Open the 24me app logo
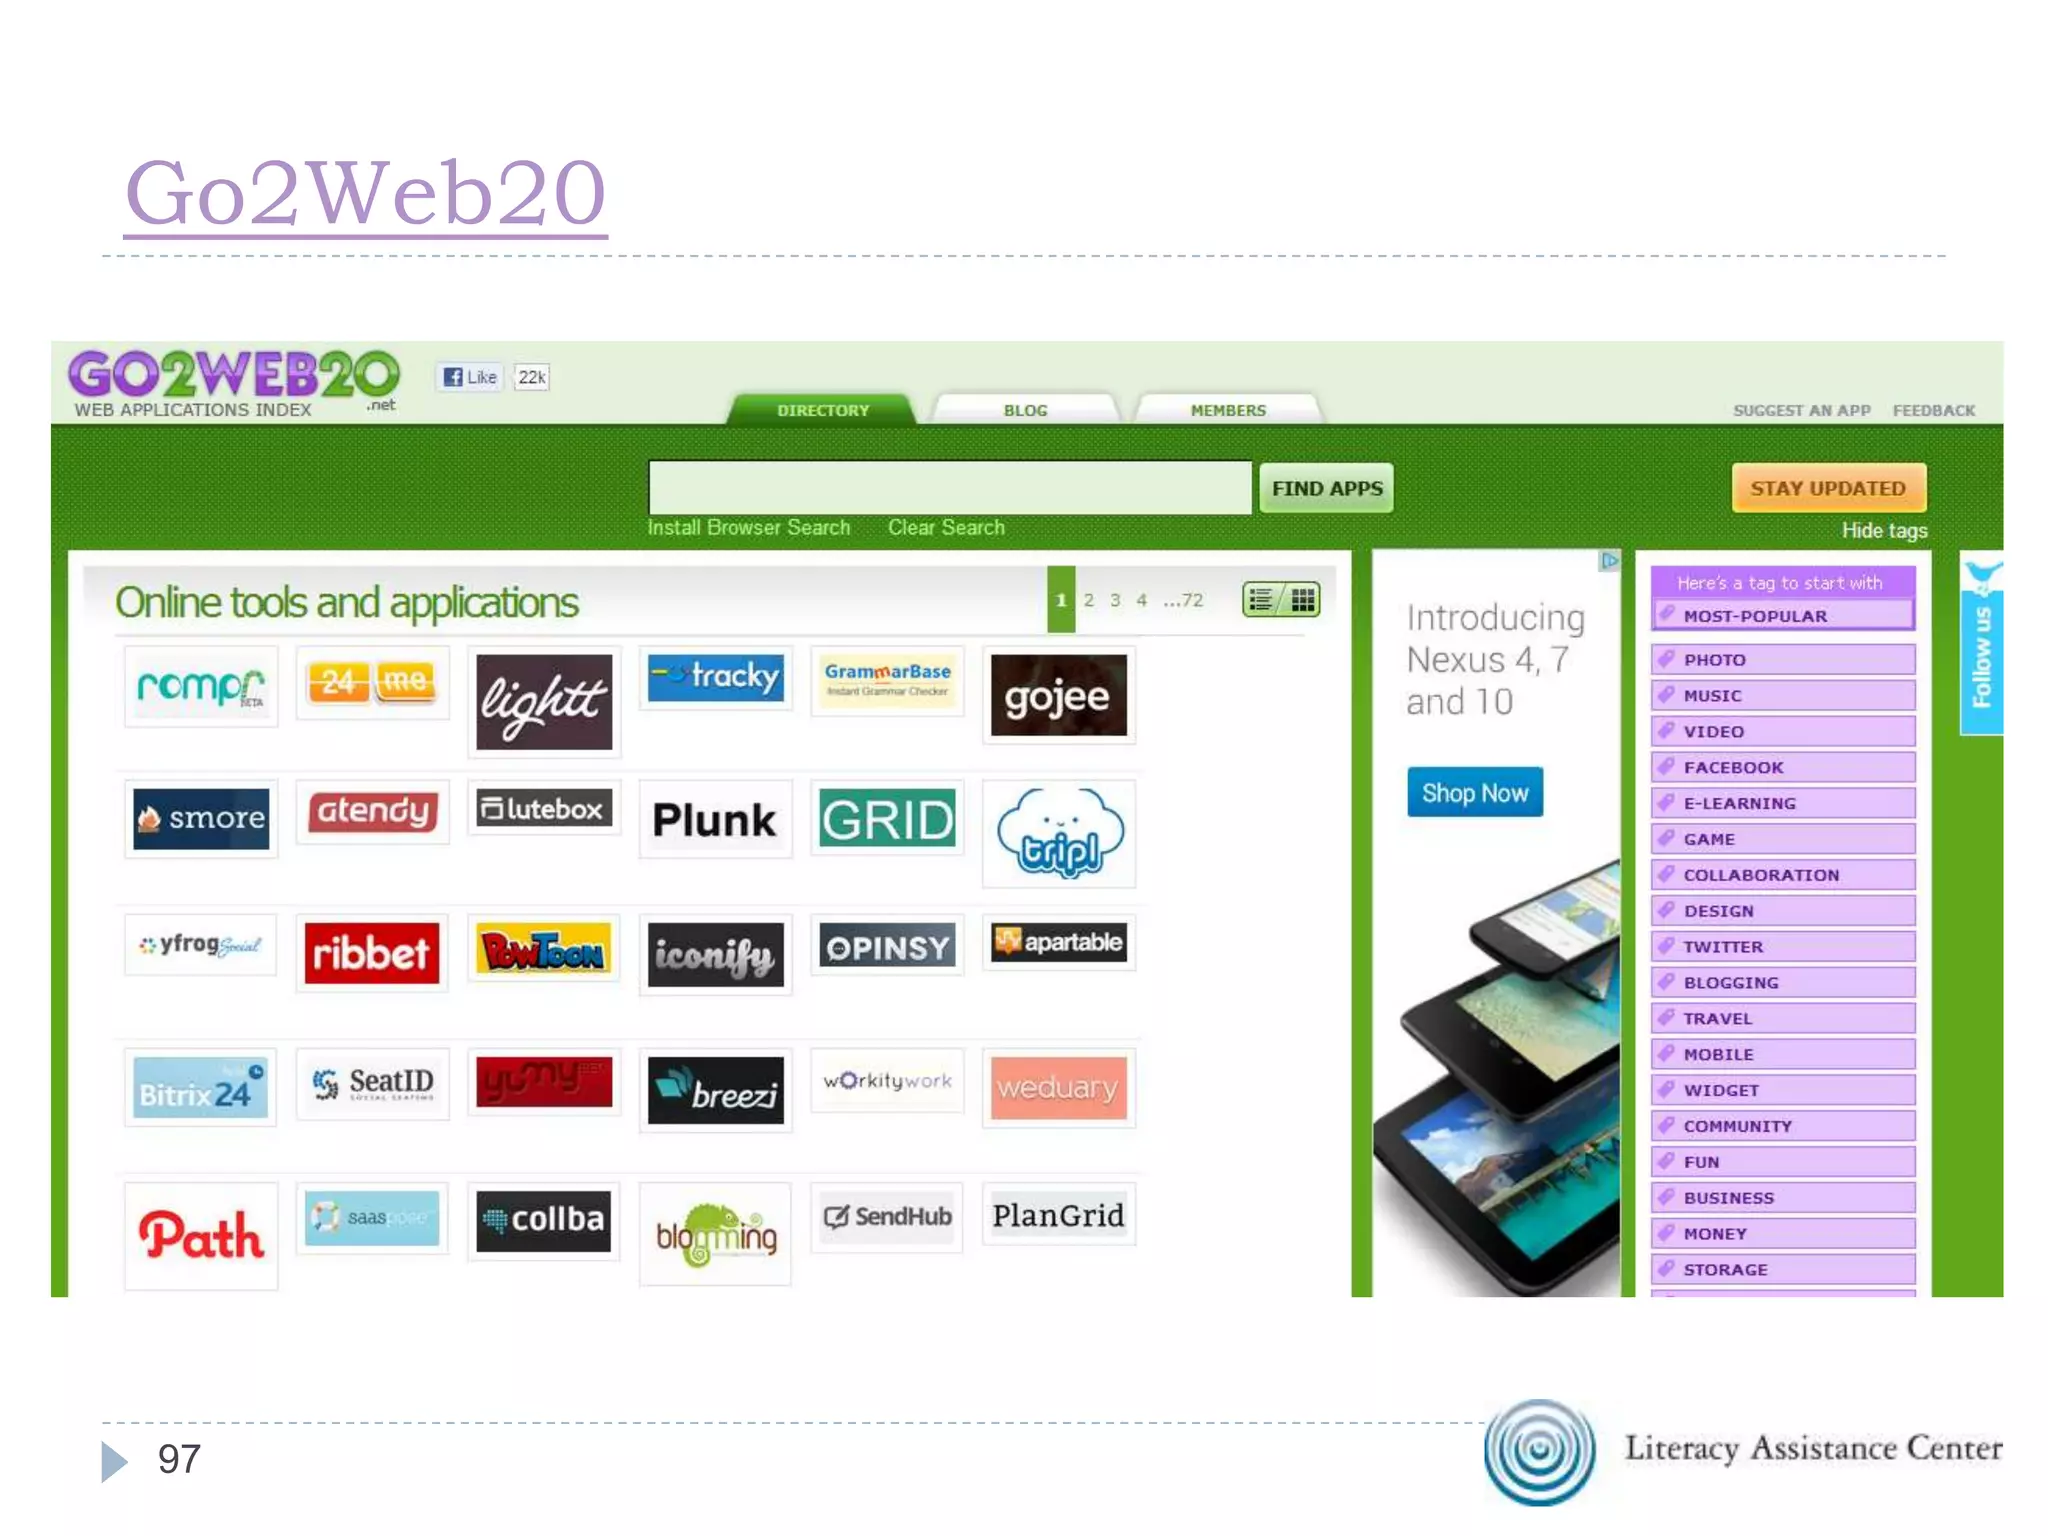Viewport: 2048px width, 1536px height. pos(372,683)
